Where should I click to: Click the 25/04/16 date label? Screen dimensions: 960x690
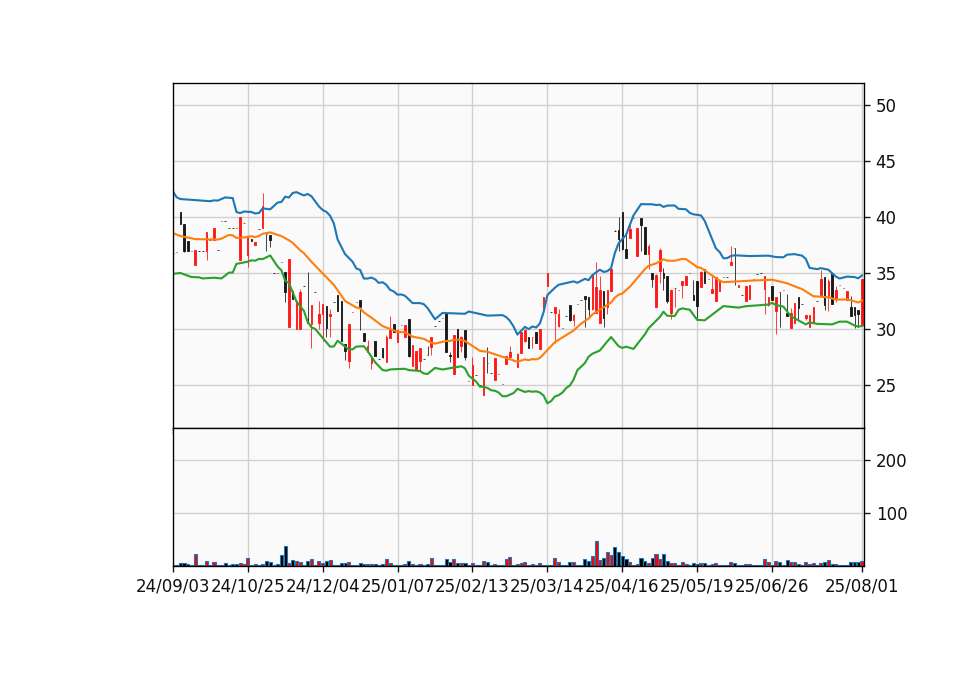click(622, 586)
